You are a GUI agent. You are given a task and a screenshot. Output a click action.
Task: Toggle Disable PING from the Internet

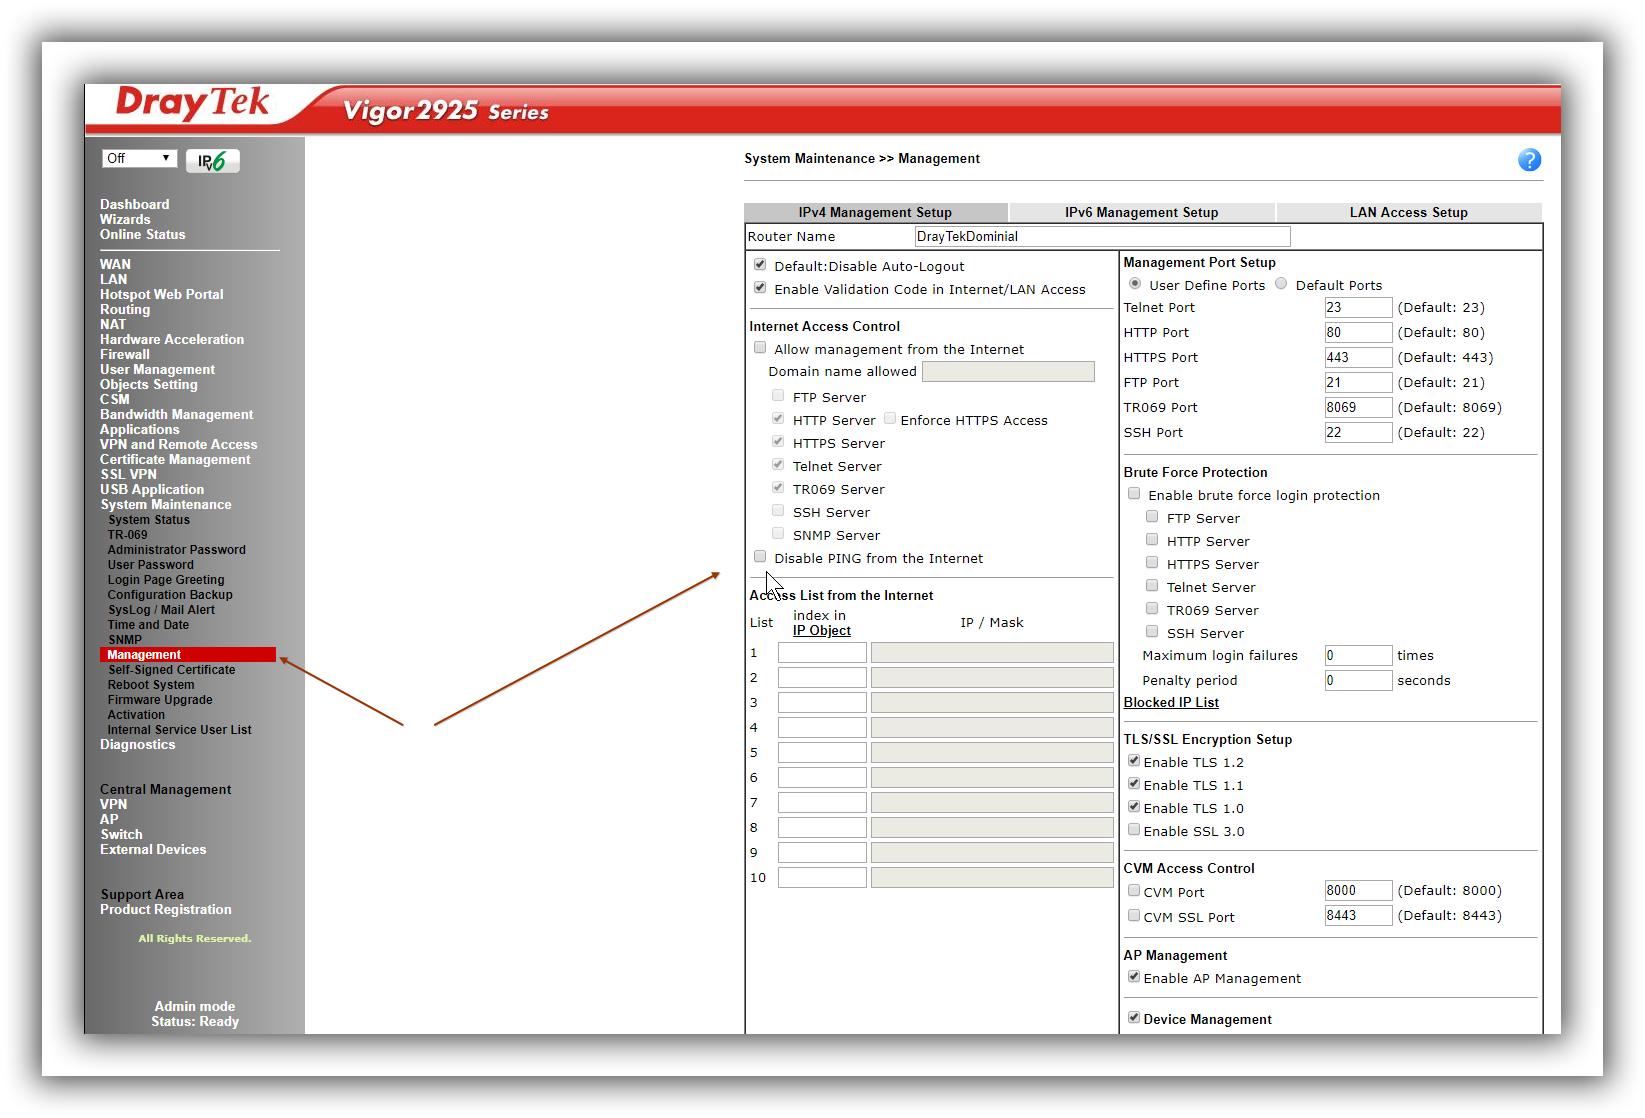pyautogui.click(x=760, y=557)
